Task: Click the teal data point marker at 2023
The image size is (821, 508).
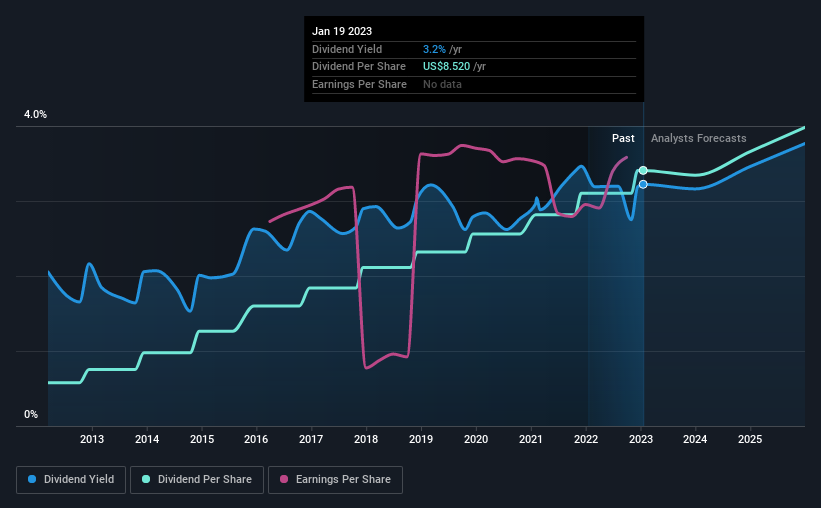Action: point(643,170)
